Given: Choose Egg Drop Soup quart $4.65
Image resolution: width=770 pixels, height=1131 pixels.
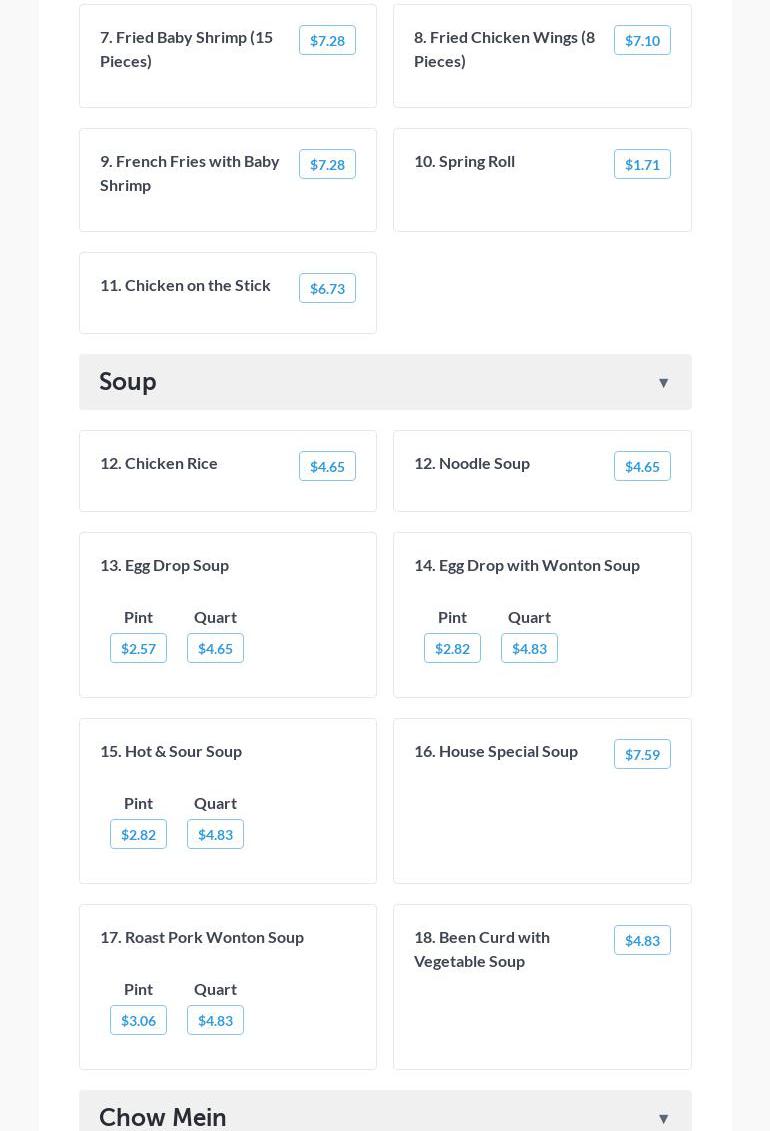Looking at the screenshot, I should [215, 648].
